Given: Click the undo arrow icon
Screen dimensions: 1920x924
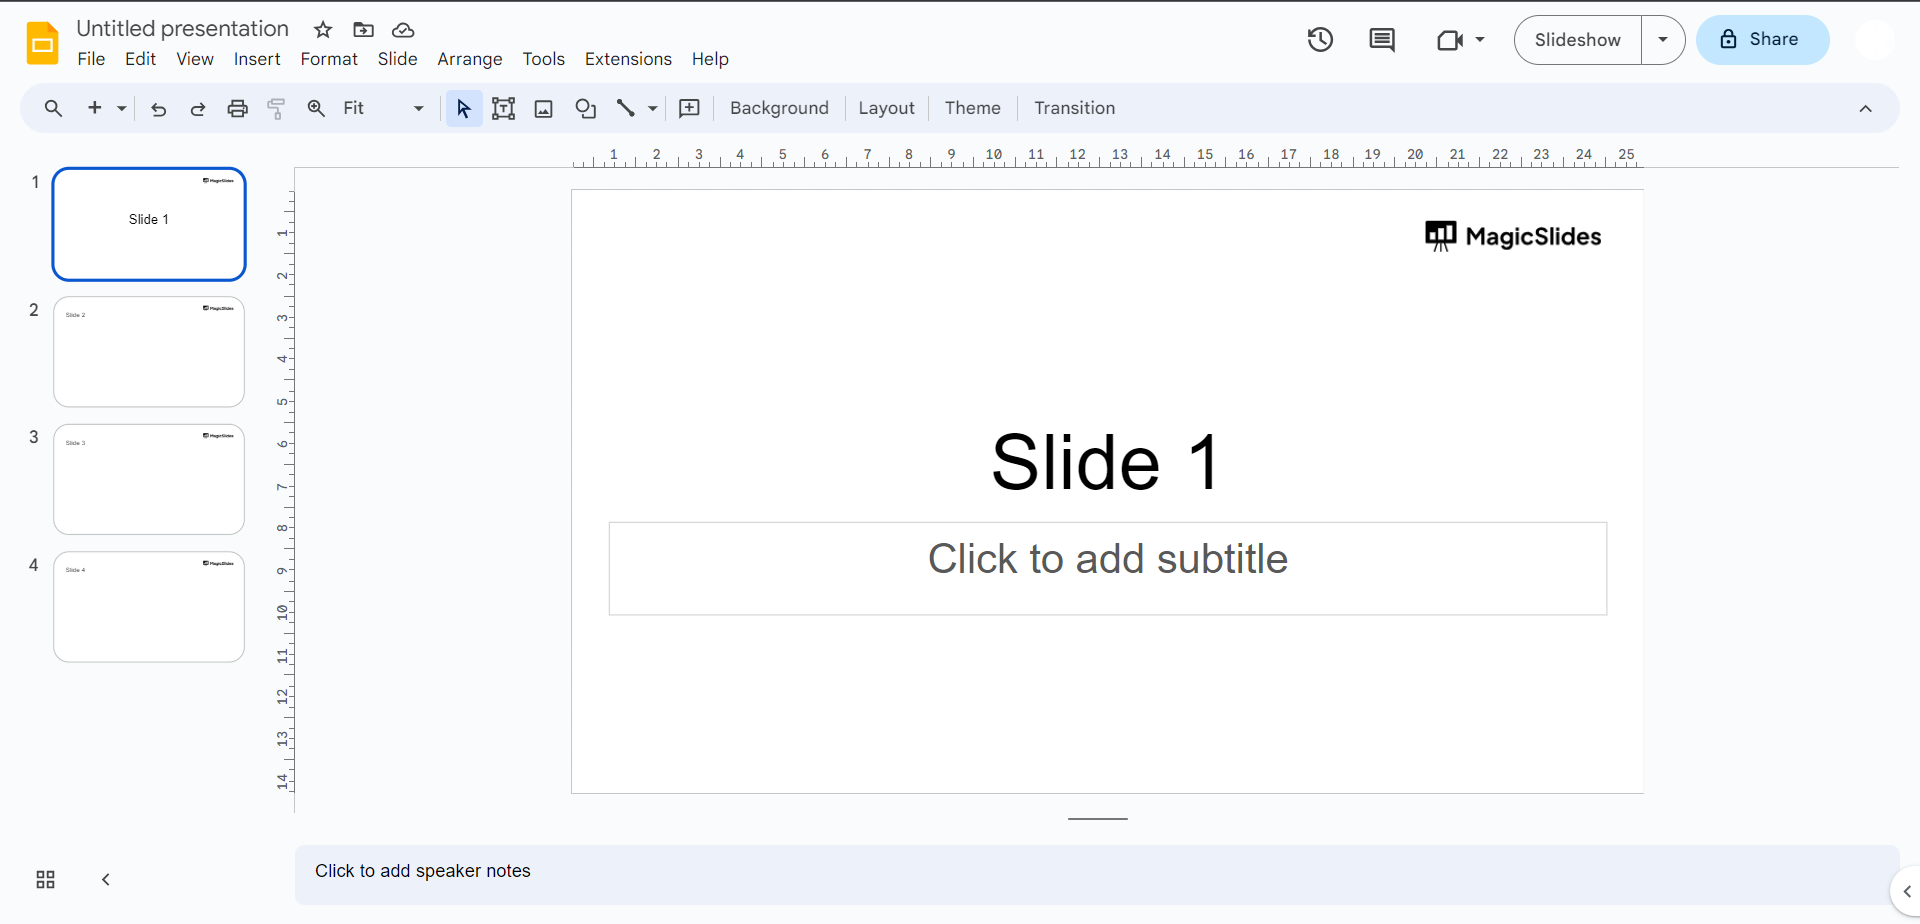Looking at the screenshot, I should click(158, 109).
